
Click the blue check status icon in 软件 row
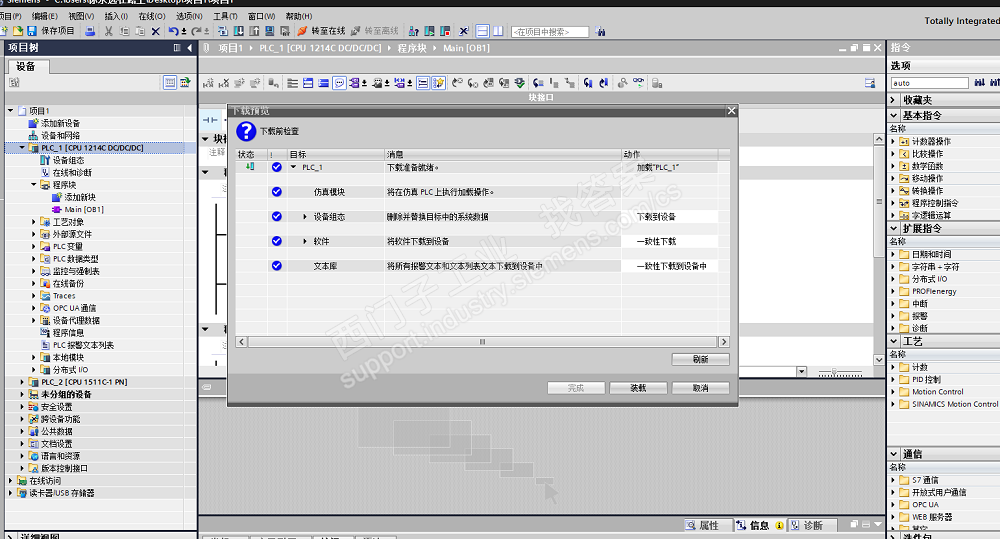(276, 241)
